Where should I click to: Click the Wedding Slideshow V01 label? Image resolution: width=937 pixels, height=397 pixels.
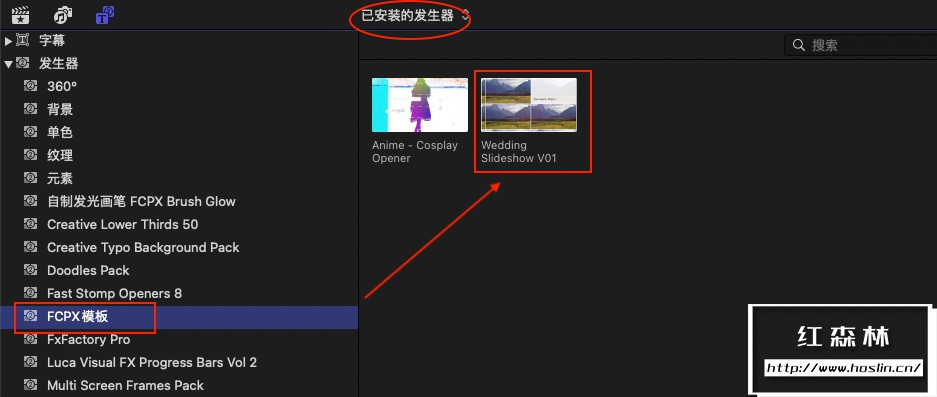tap(519, 152)
